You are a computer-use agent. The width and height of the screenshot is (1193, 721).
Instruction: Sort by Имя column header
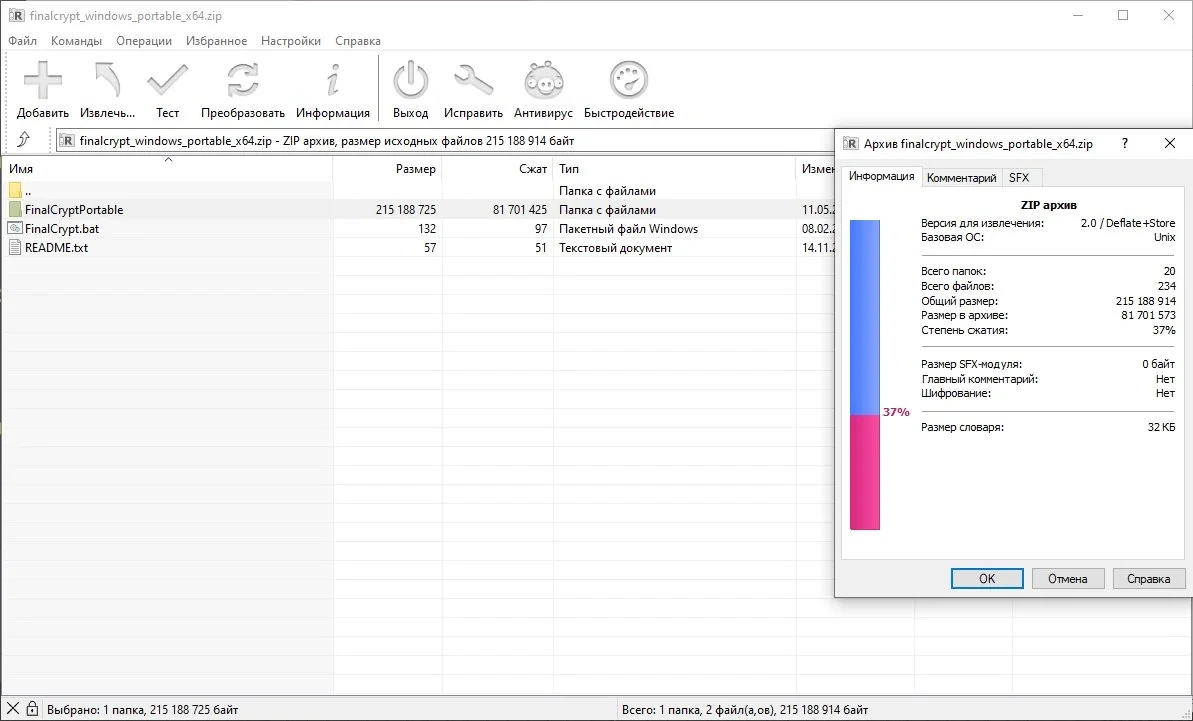point(167,169)
